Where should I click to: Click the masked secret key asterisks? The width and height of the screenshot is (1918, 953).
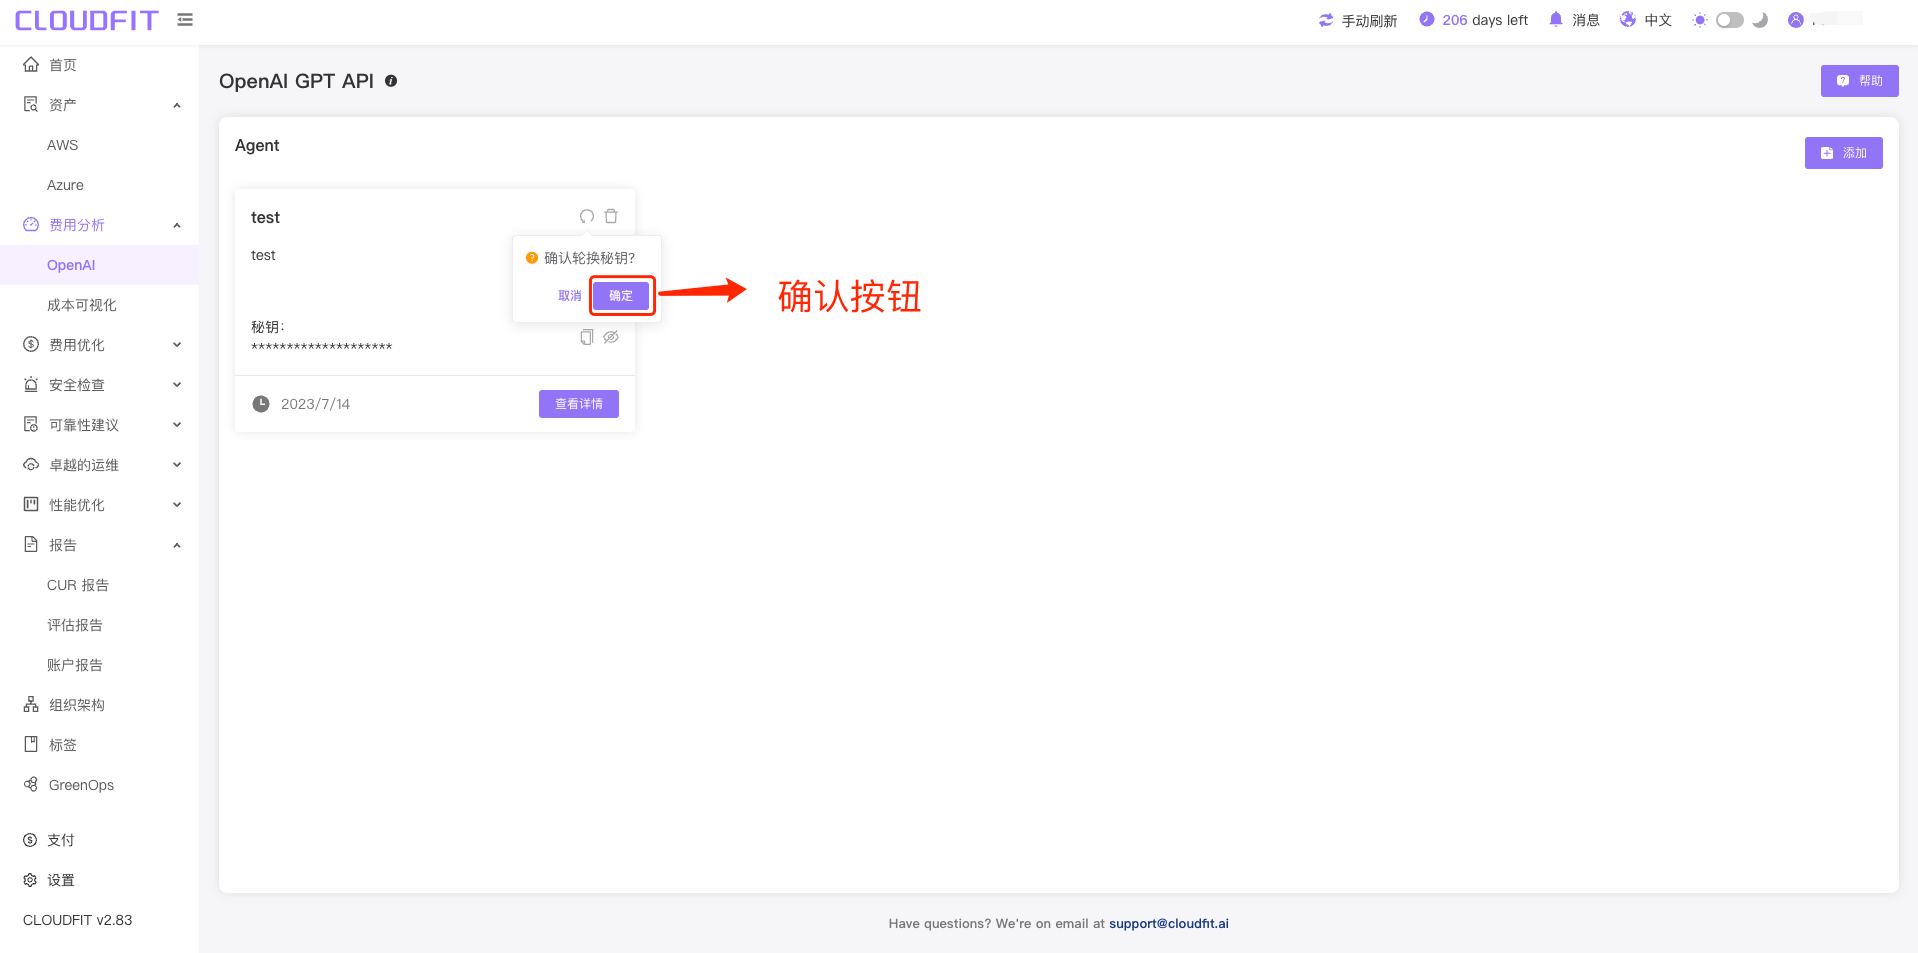click(321, 347)
